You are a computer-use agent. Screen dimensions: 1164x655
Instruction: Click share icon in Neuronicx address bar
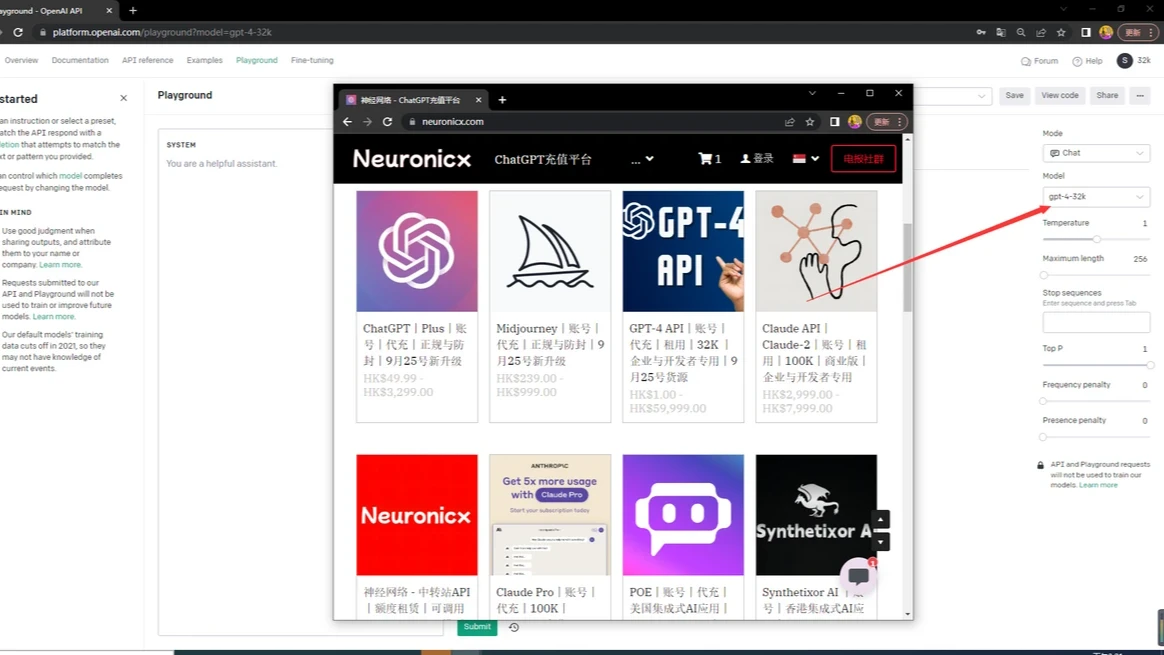[x=790, y=122]
